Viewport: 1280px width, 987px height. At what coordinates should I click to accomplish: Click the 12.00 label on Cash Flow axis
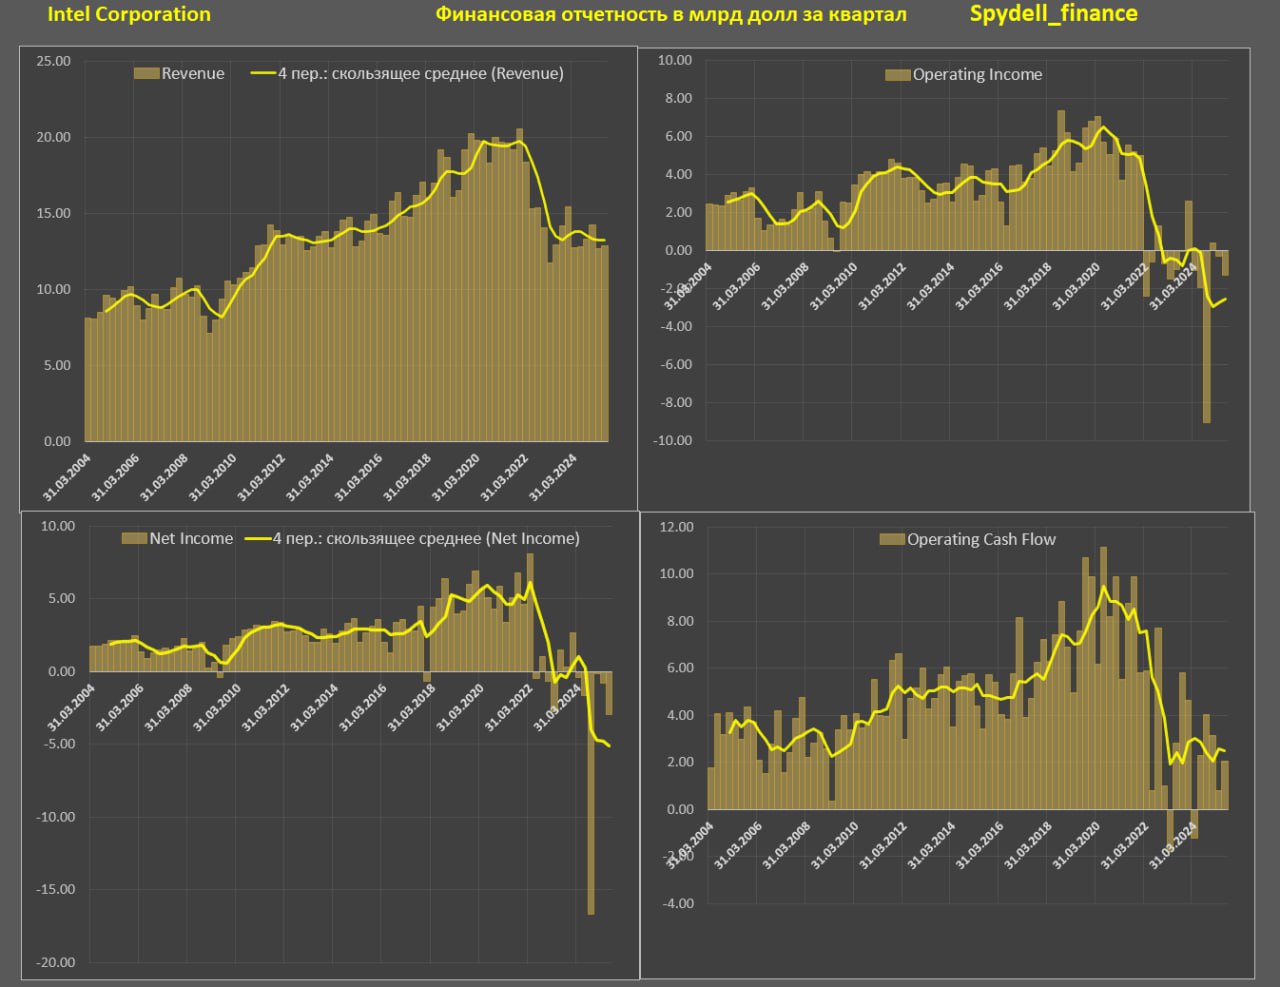pyautogui.click(x=677, y=527)
